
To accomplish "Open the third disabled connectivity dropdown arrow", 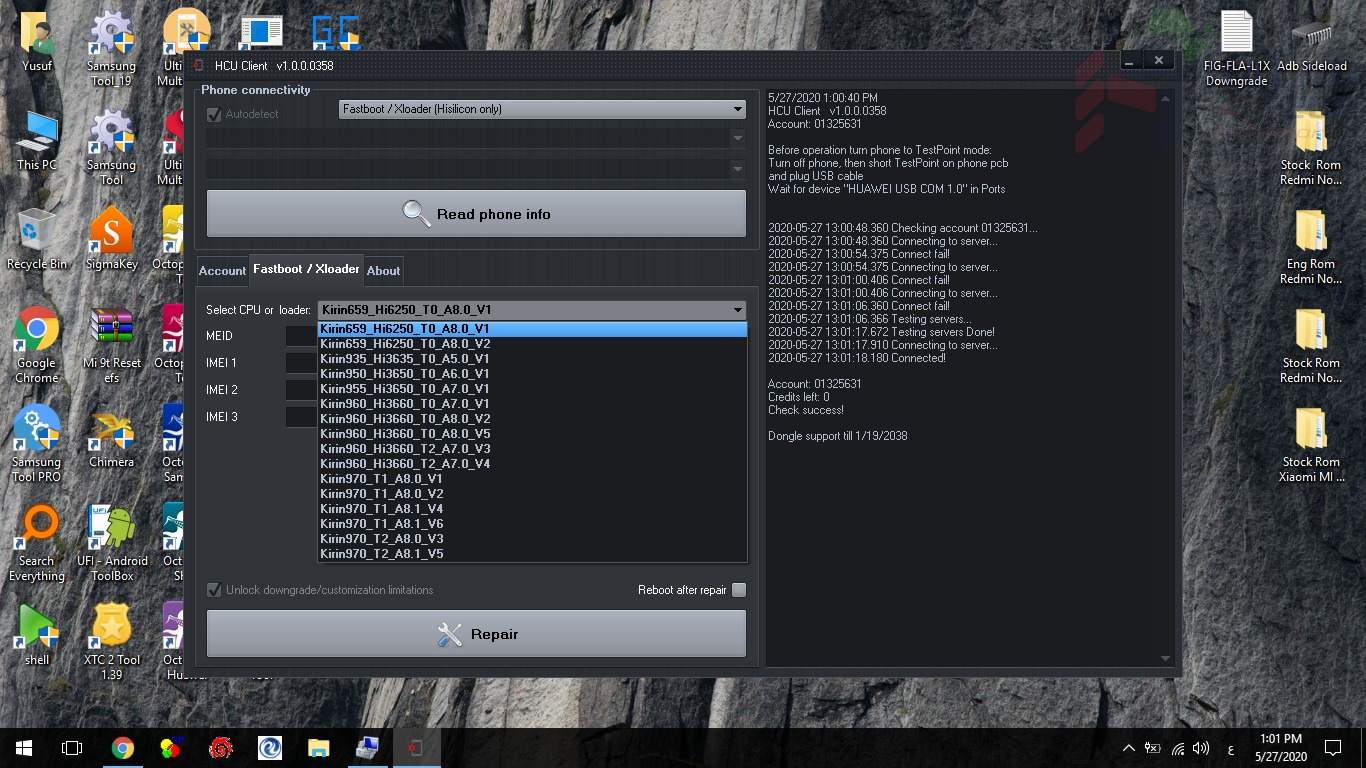I will point(738,168).
